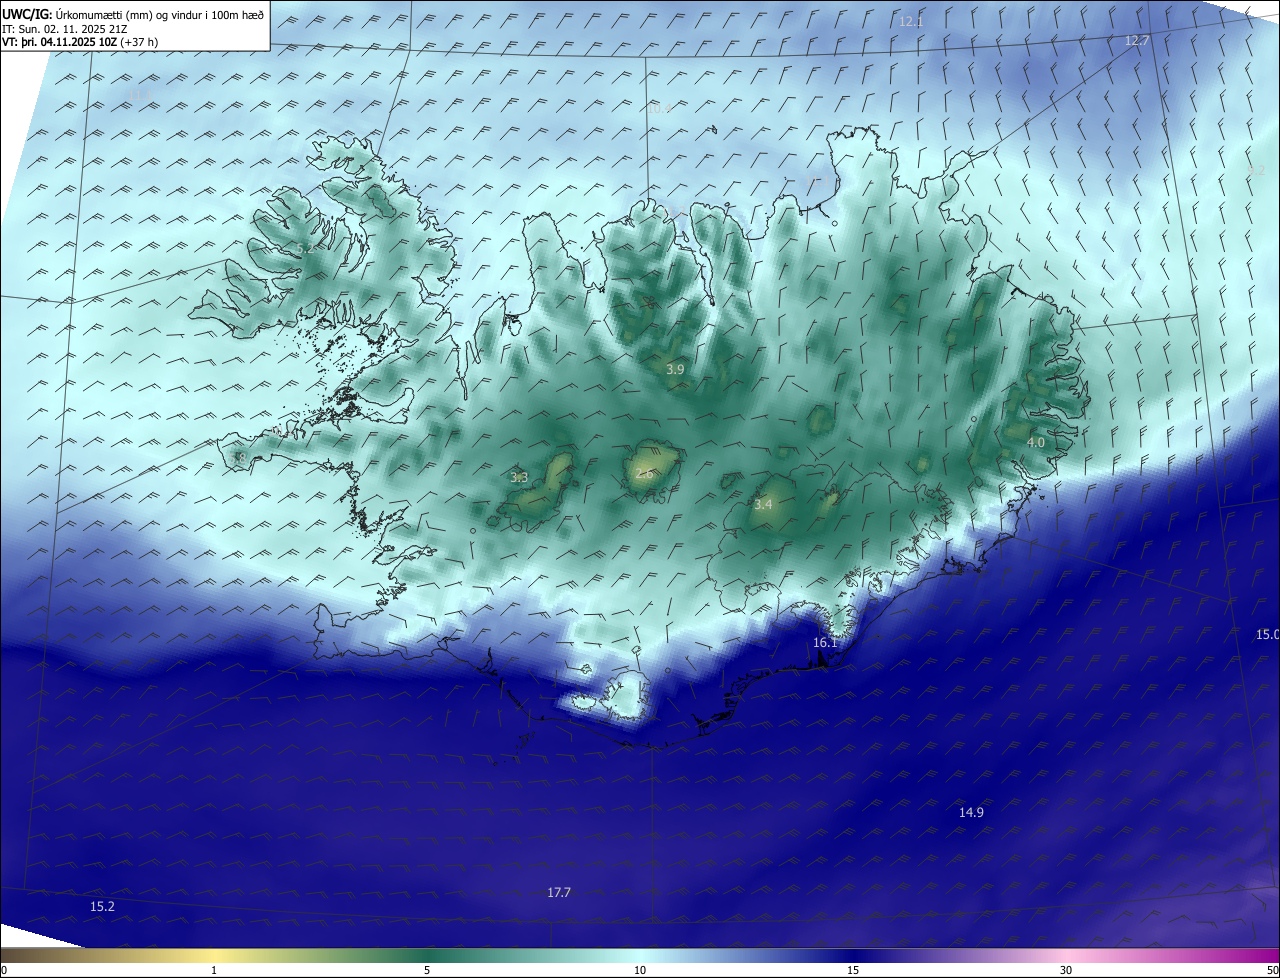Click the colorbar tick label 50
This screenshot has width=1280, height=978.
1273,971
